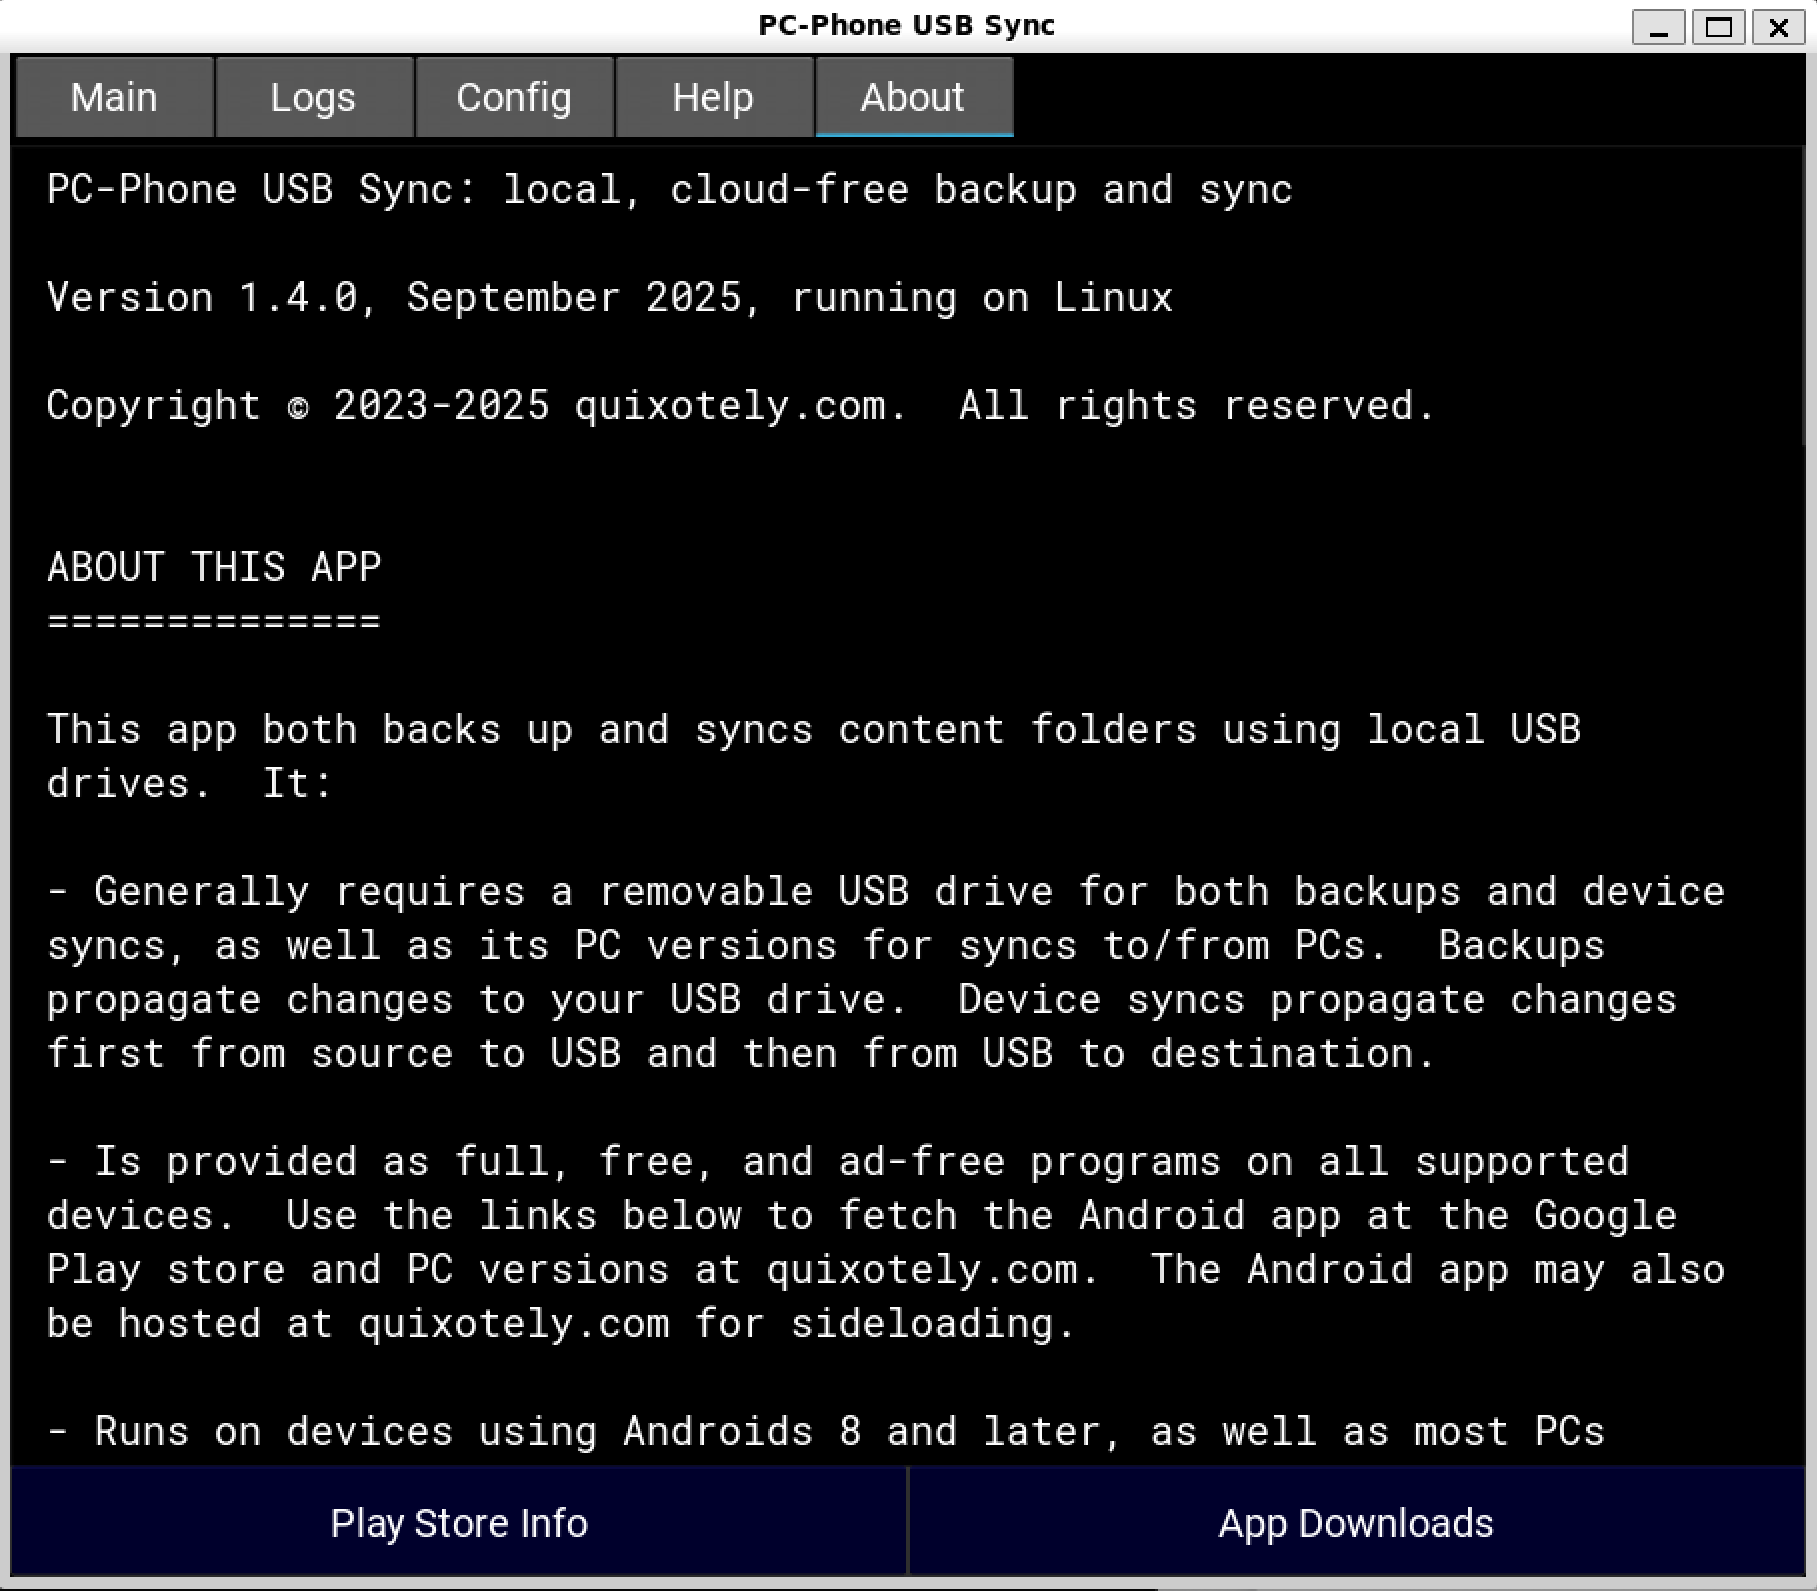
Task: Click the ABOUT THIS APP heading
Action: click(x=214, y=567)
